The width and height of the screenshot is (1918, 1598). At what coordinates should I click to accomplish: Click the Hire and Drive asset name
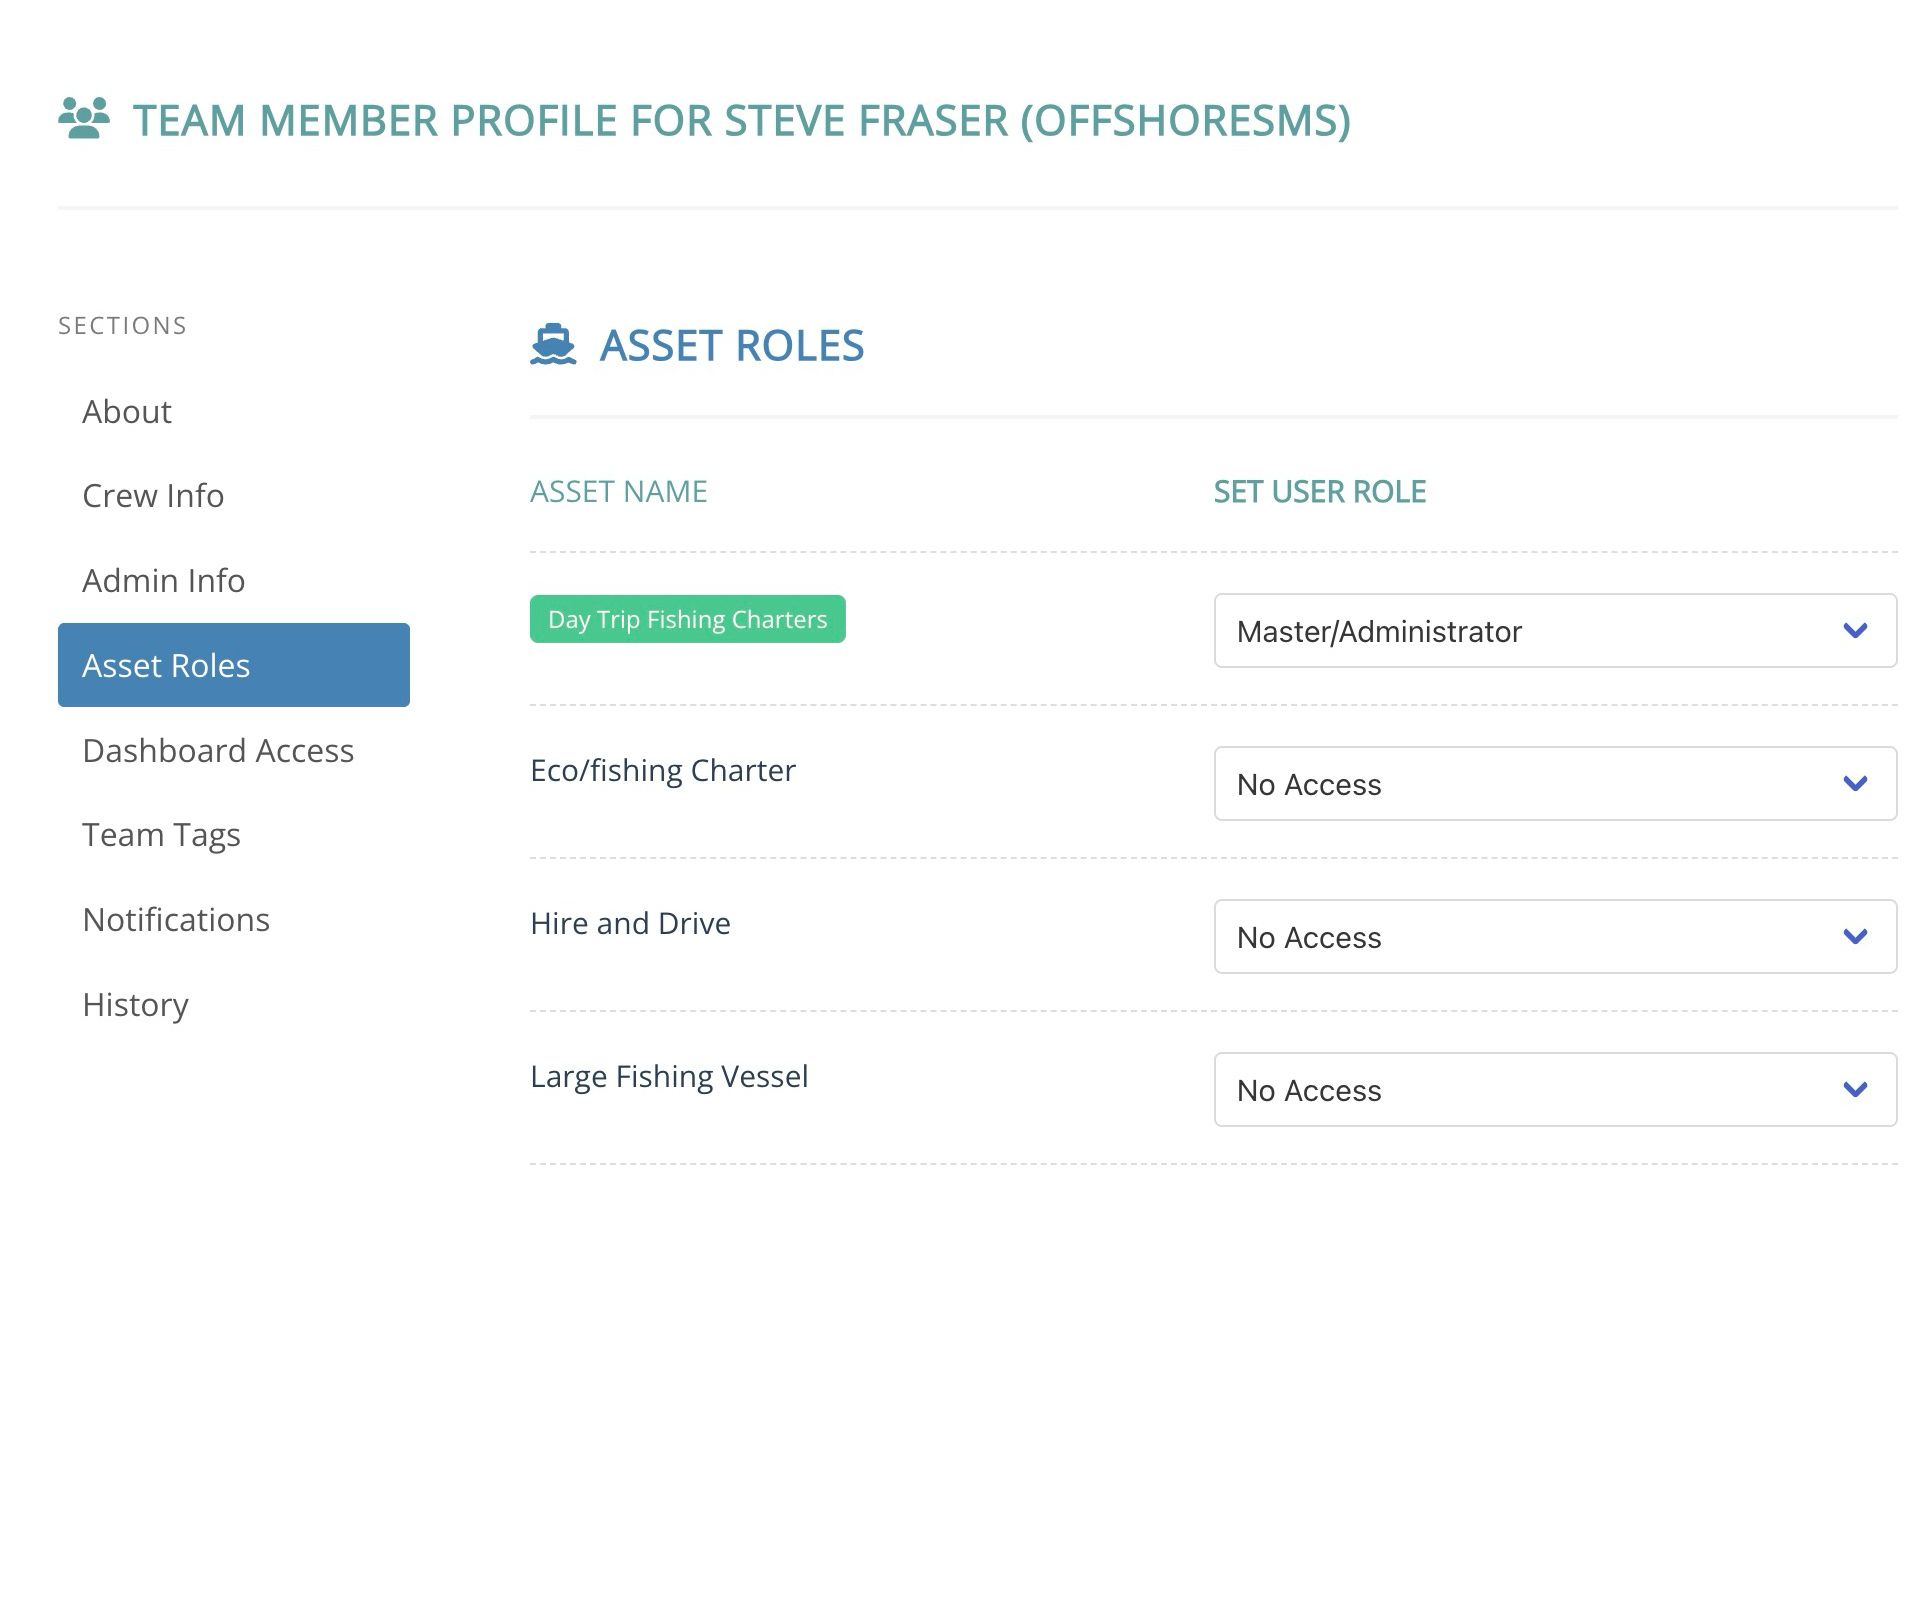(x=630, y=923)
